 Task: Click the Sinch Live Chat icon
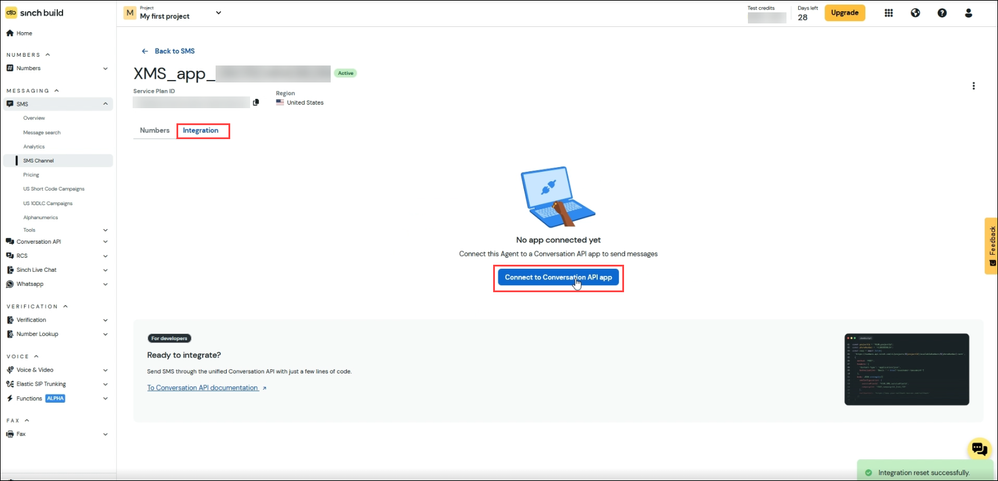[10, 270]
